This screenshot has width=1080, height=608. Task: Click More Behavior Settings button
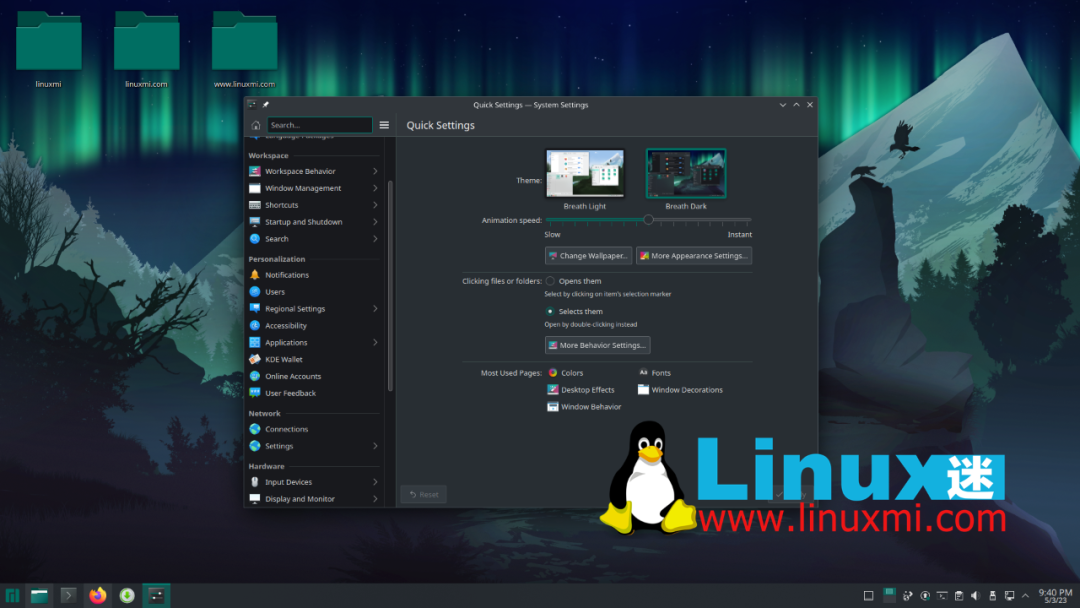597,345
